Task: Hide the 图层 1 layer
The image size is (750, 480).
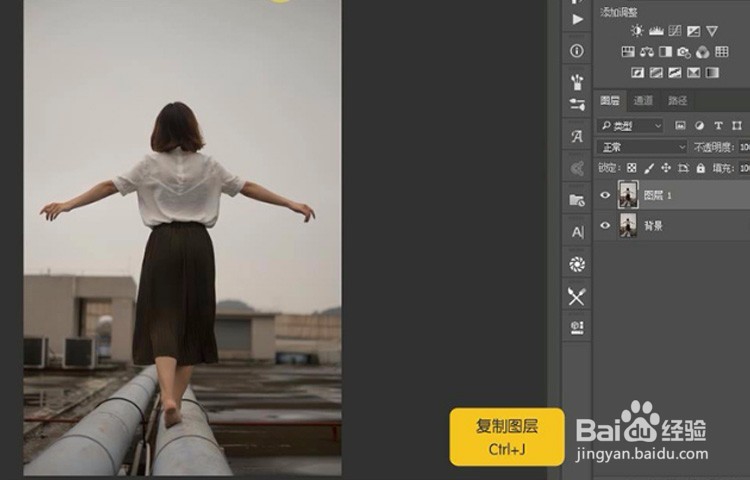Action: click(605, 195)
